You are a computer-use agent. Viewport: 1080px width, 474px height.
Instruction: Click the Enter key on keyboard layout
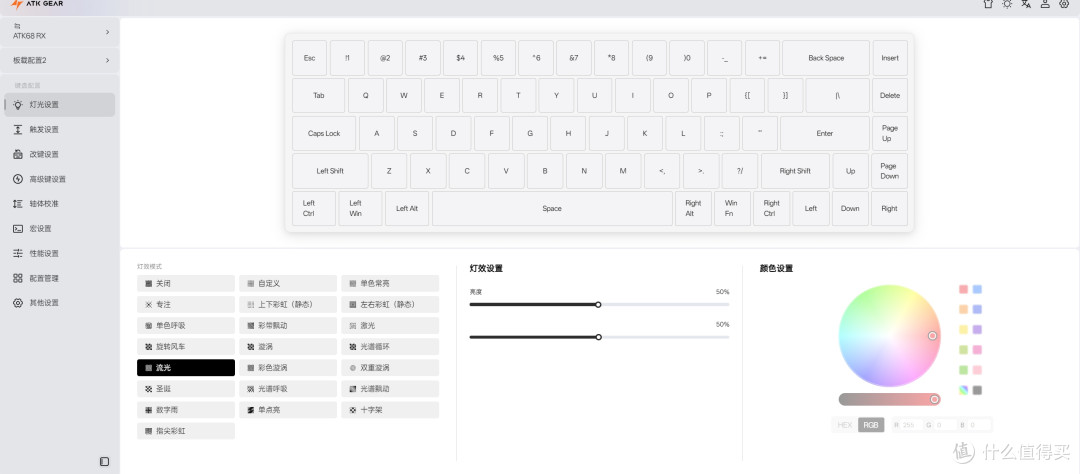(824, 134)
